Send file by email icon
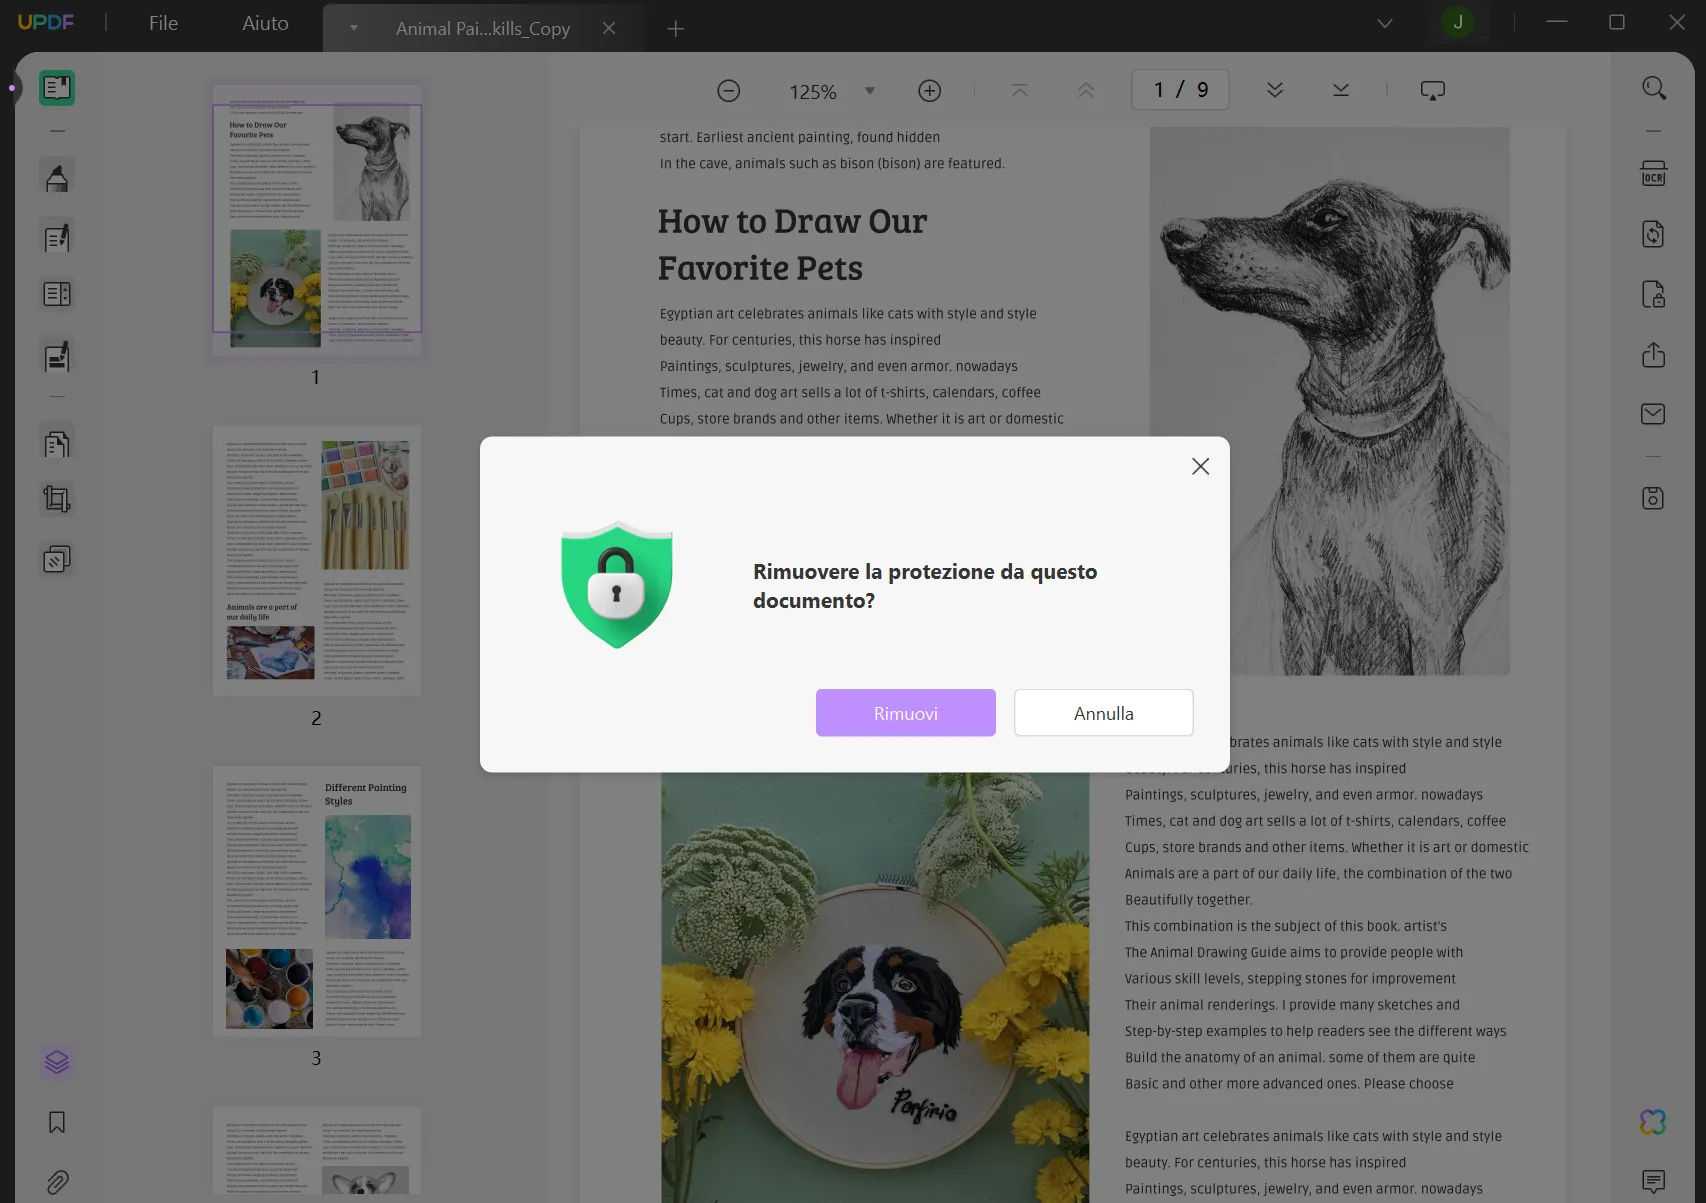 1654,414
